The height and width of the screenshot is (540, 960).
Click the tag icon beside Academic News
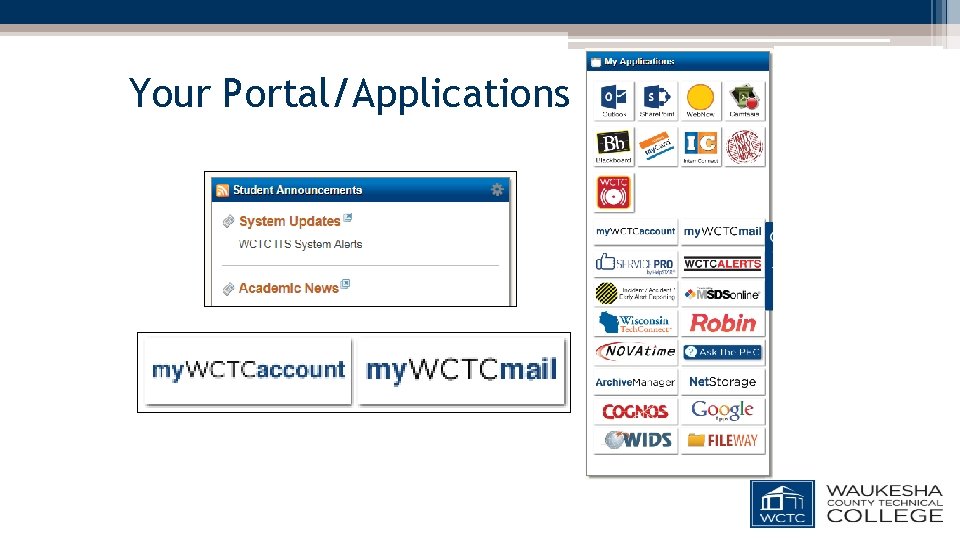228,288
